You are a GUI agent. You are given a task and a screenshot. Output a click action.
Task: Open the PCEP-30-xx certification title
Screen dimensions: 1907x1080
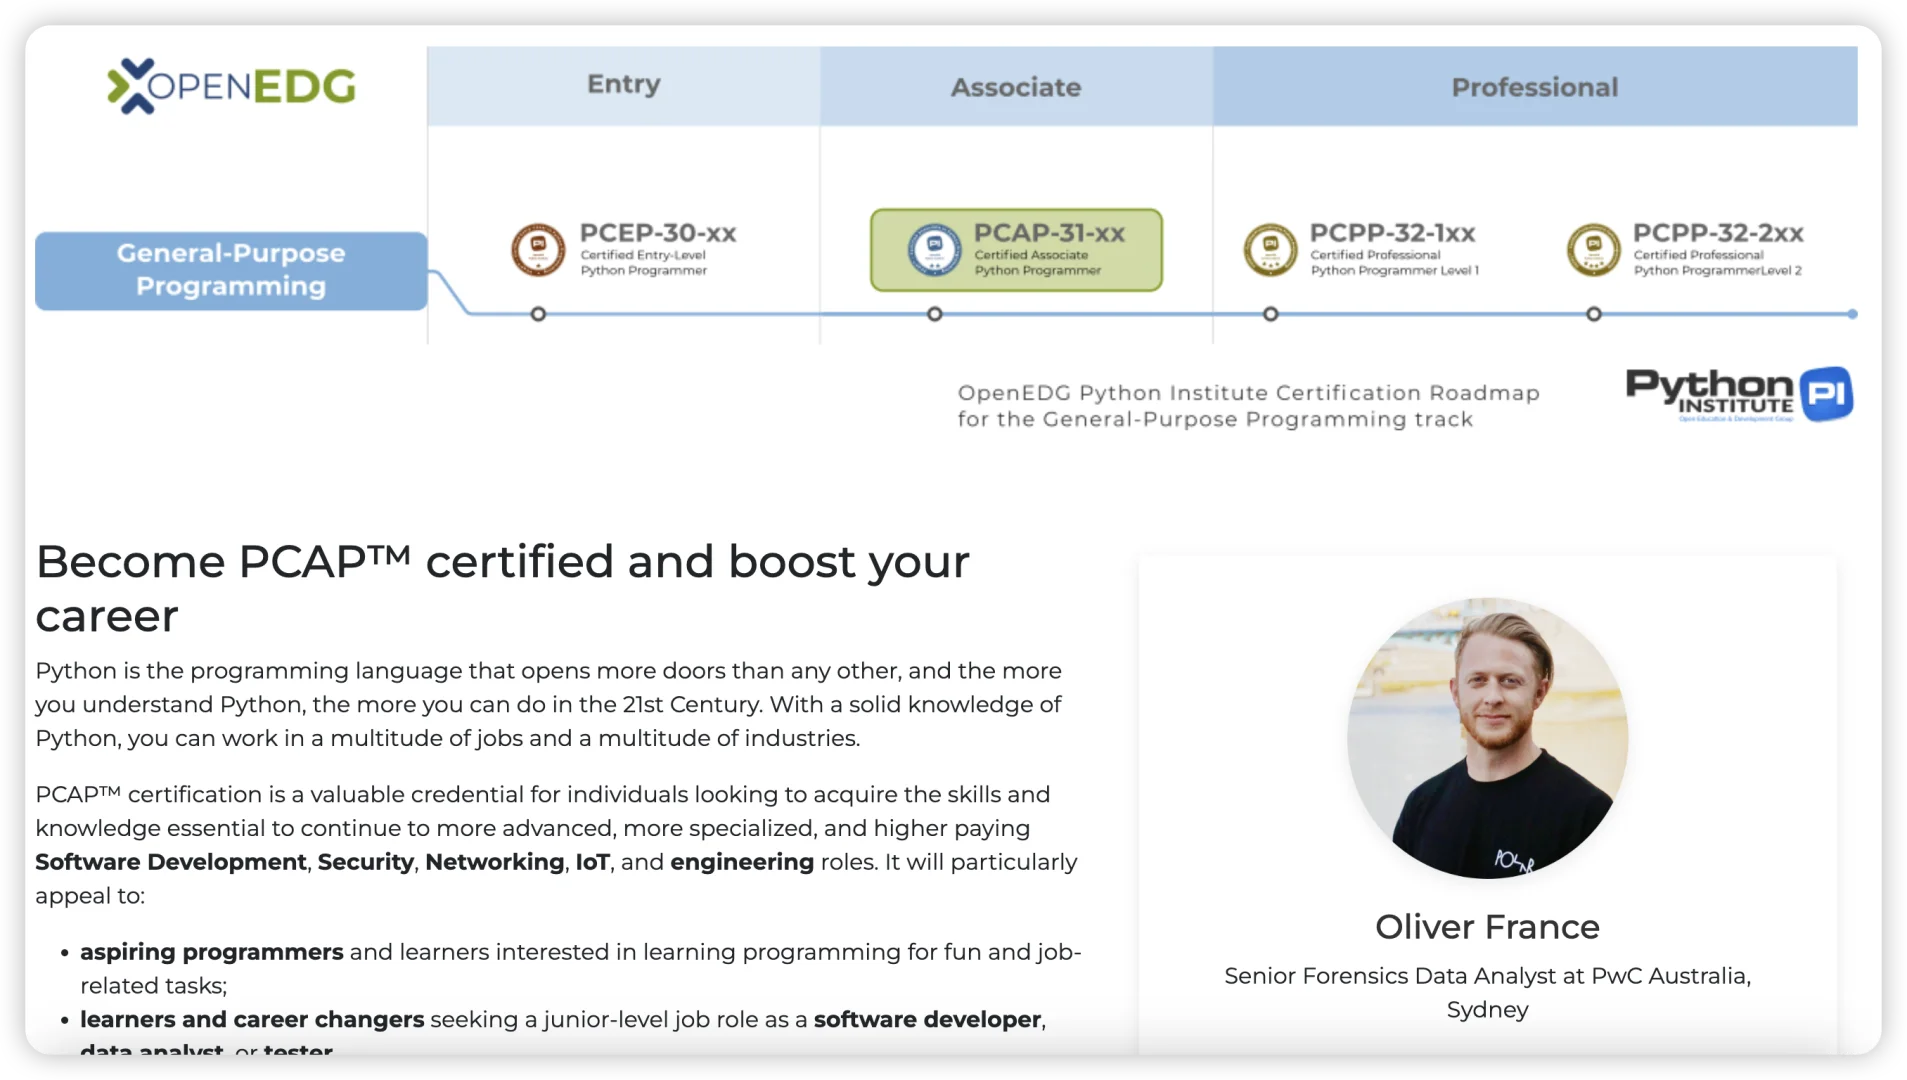click(658, 233)
